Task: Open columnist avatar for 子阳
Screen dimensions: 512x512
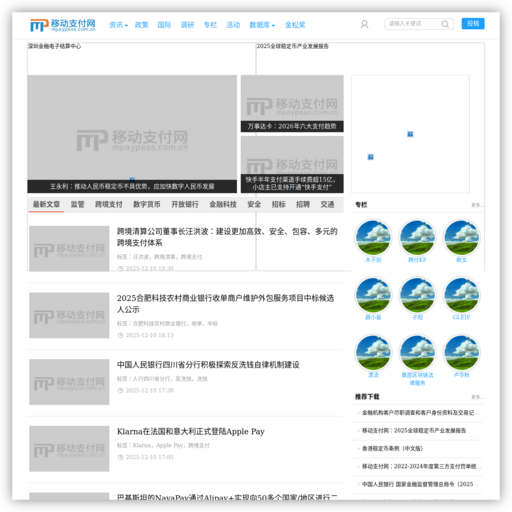Action: tap(417, 295)
